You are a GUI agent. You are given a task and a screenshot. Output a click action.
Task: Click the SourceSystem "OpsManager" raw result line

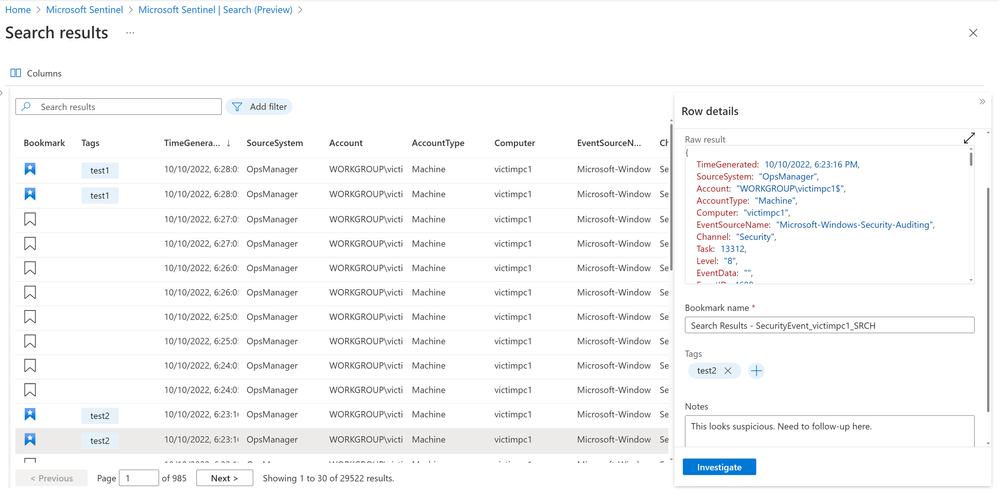click(x=758, y=177)
